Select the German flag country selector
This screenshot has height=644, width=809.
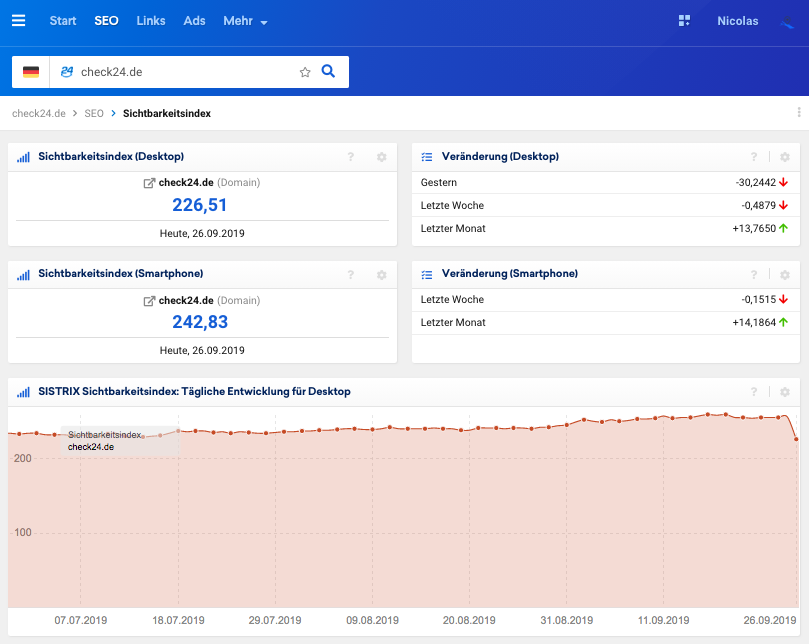pos(31,72)
